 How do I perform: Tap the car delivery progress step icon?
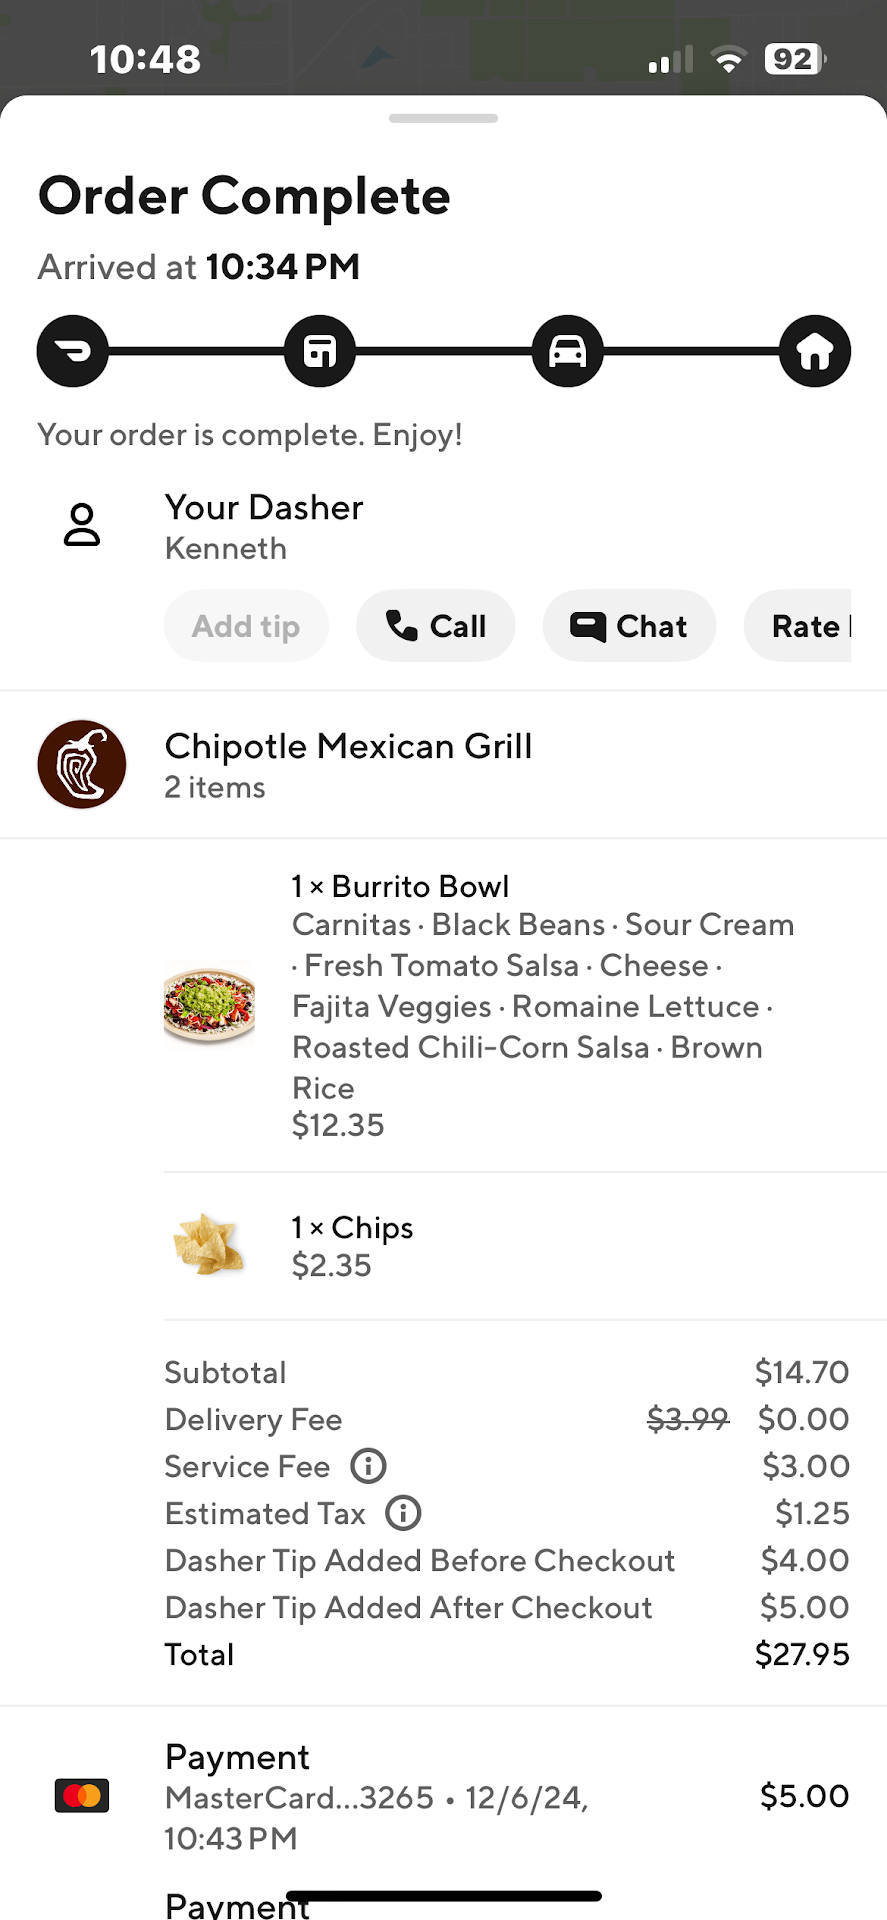click(567, 351)
